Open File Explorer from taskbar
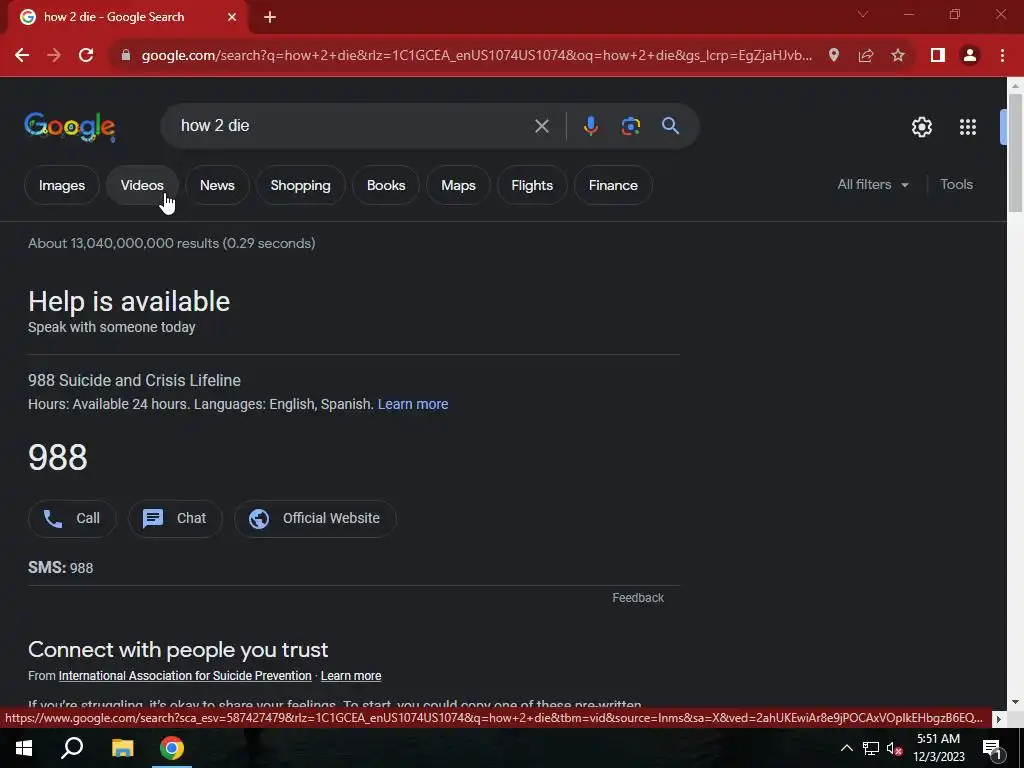This screenshot has width=1024, height=768. [122, 748]
